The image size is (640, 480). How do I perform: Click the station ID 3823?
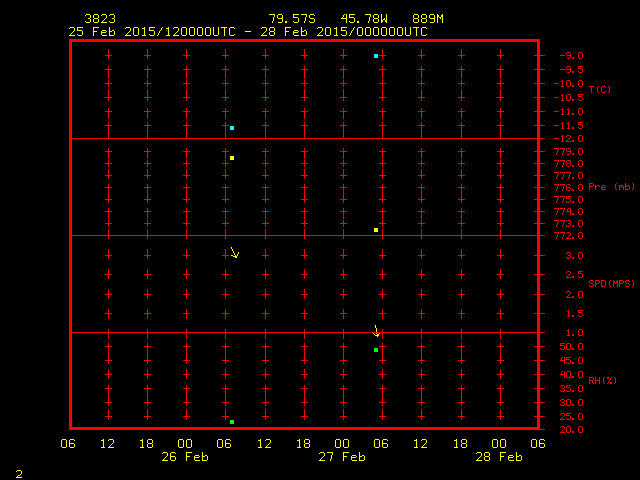[x=99, y=19]
